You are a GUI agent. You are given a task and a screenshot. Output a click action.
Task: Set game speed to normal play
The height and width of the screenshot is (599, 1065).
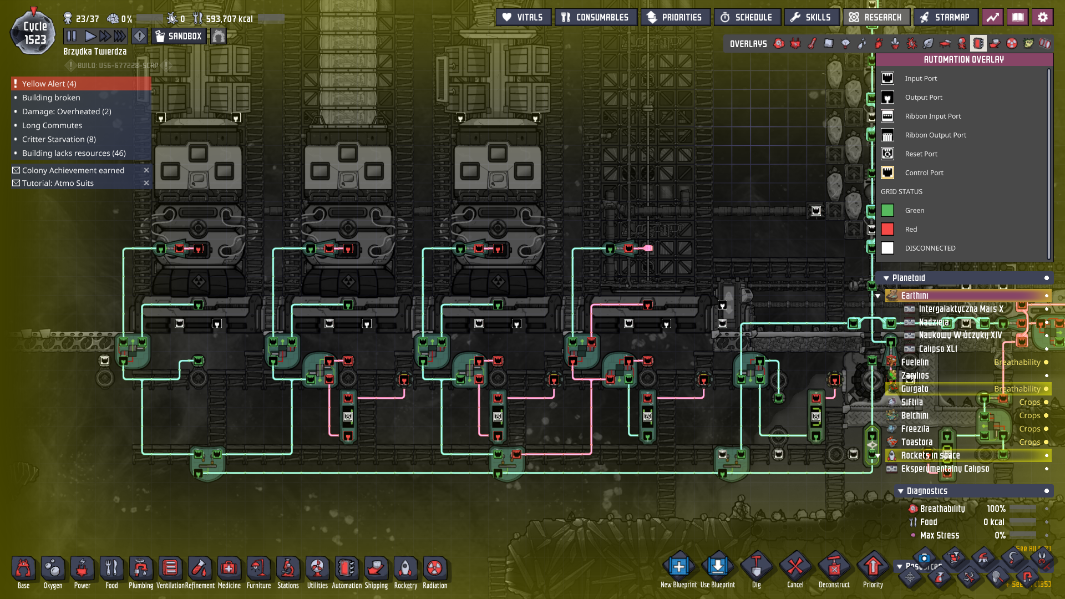coord(90,36)
